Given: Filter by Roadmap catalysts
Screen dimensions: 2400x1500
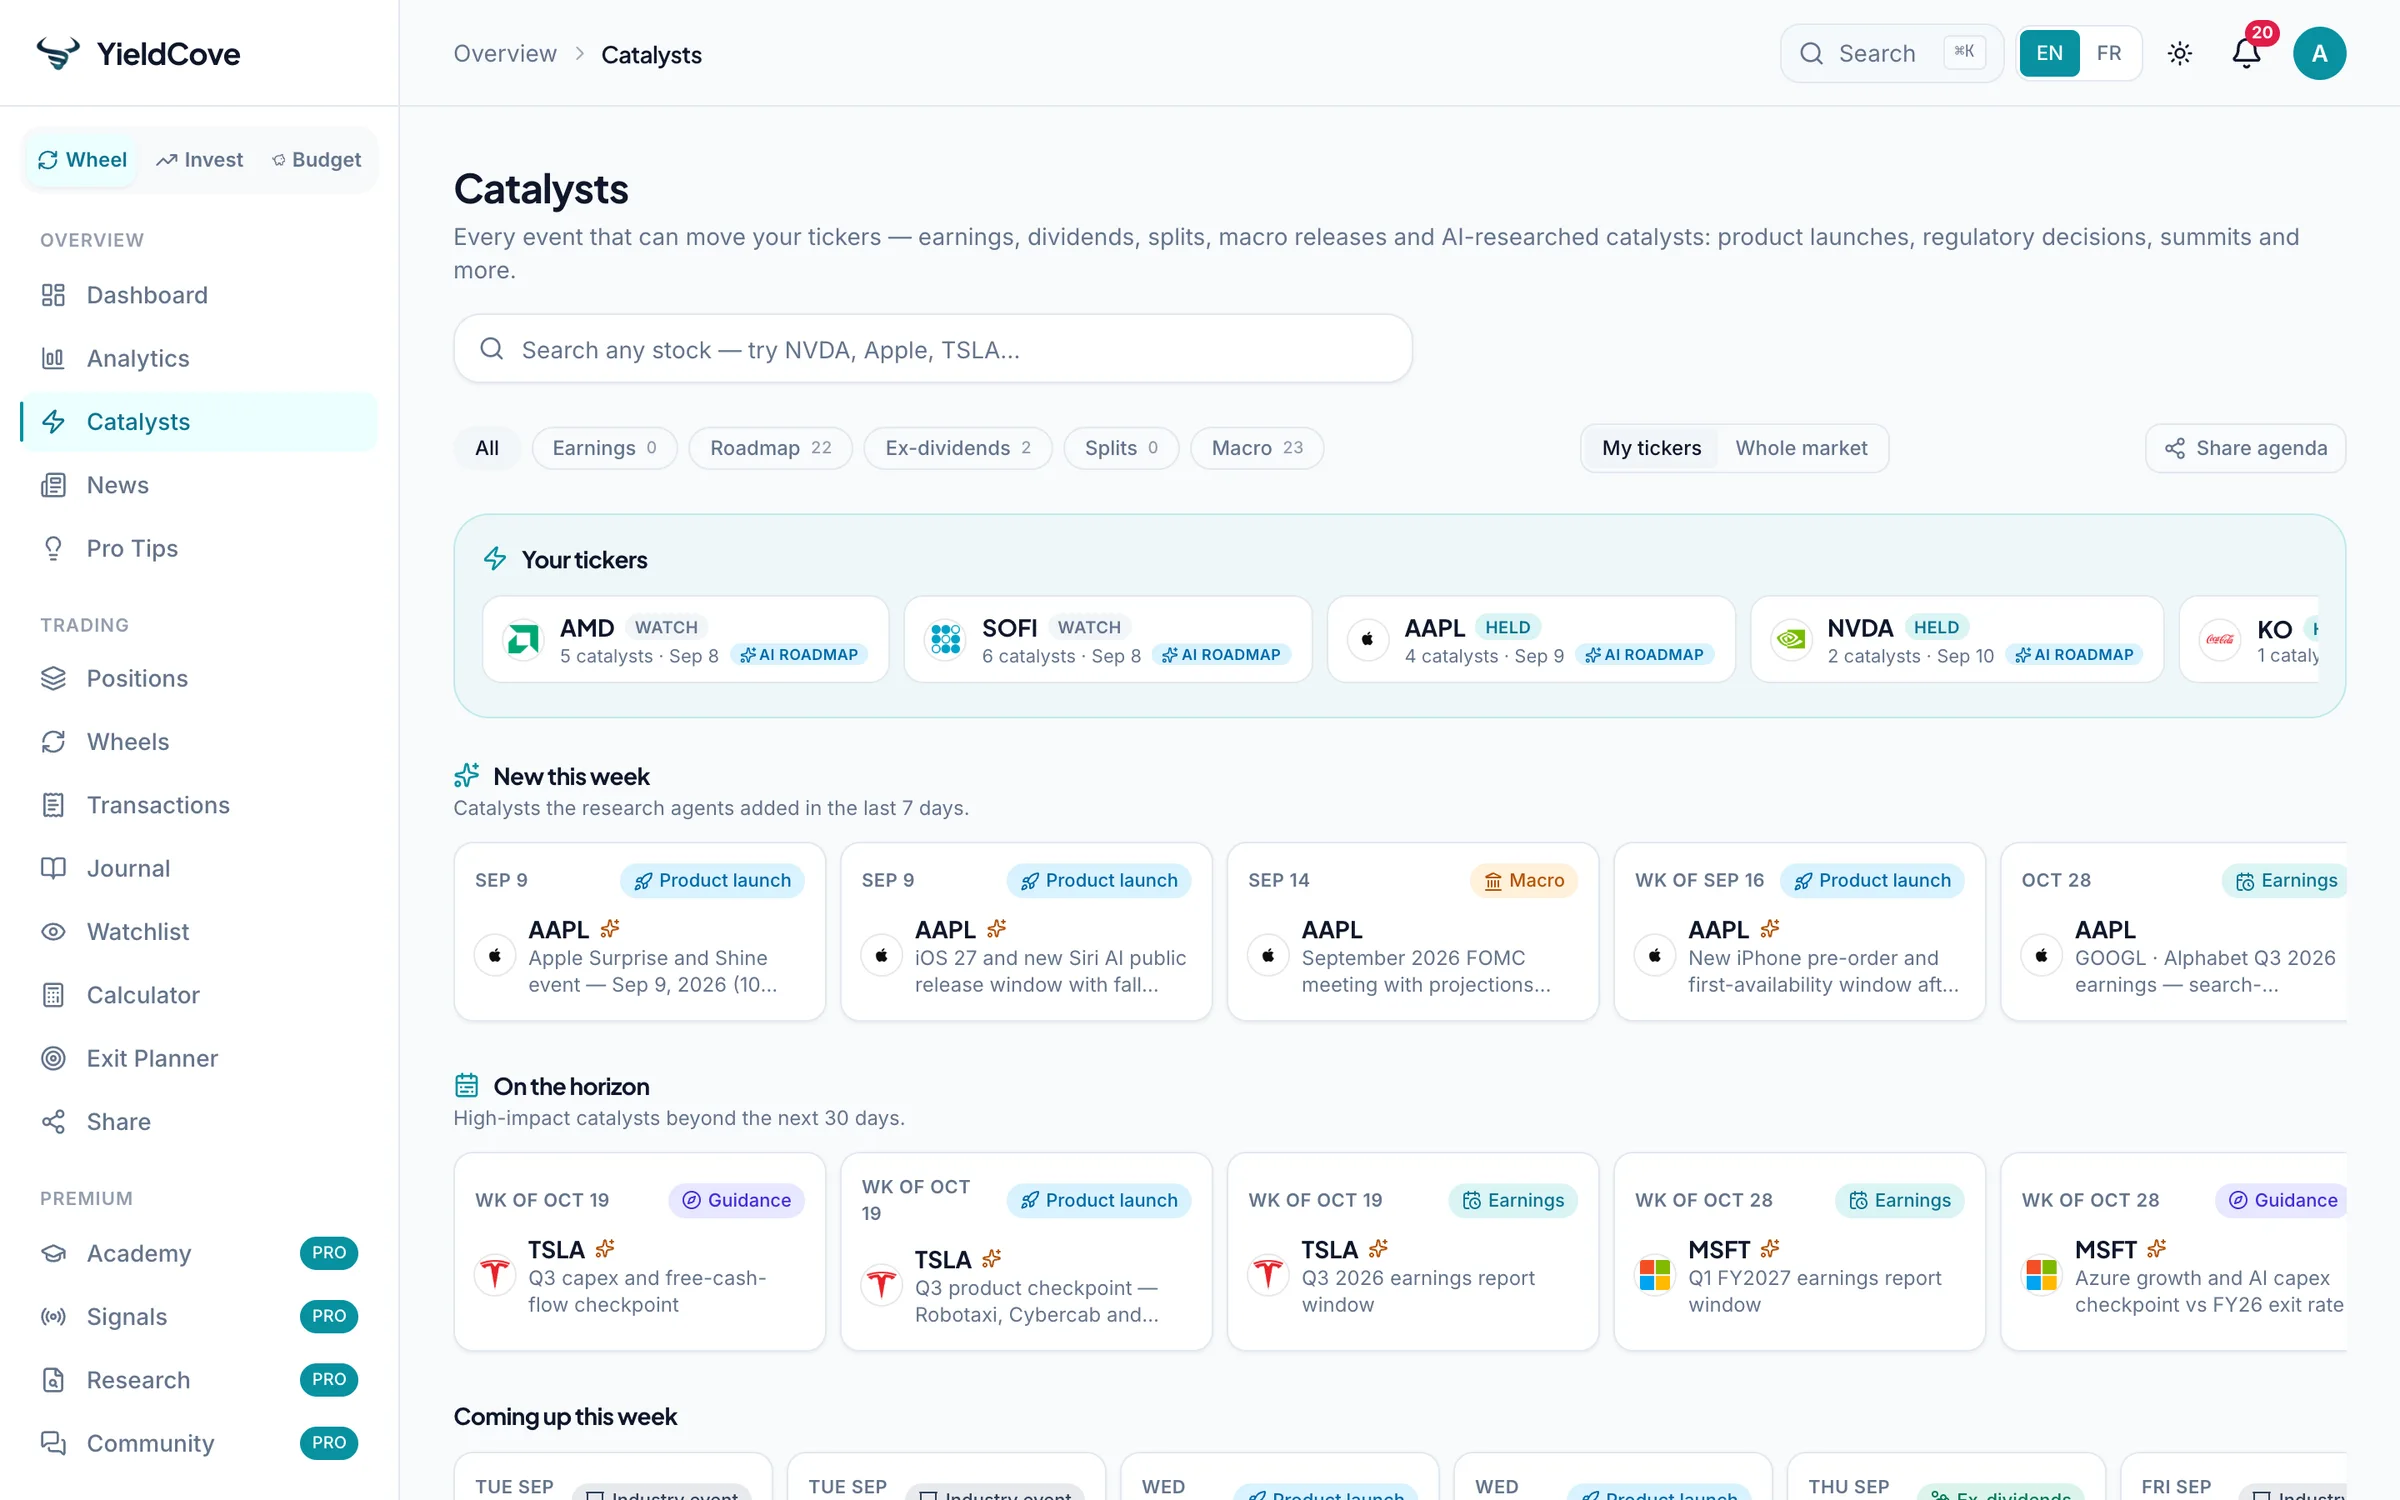Looking at the screenshot, I should pyautogui.click(x=770, y=448).
